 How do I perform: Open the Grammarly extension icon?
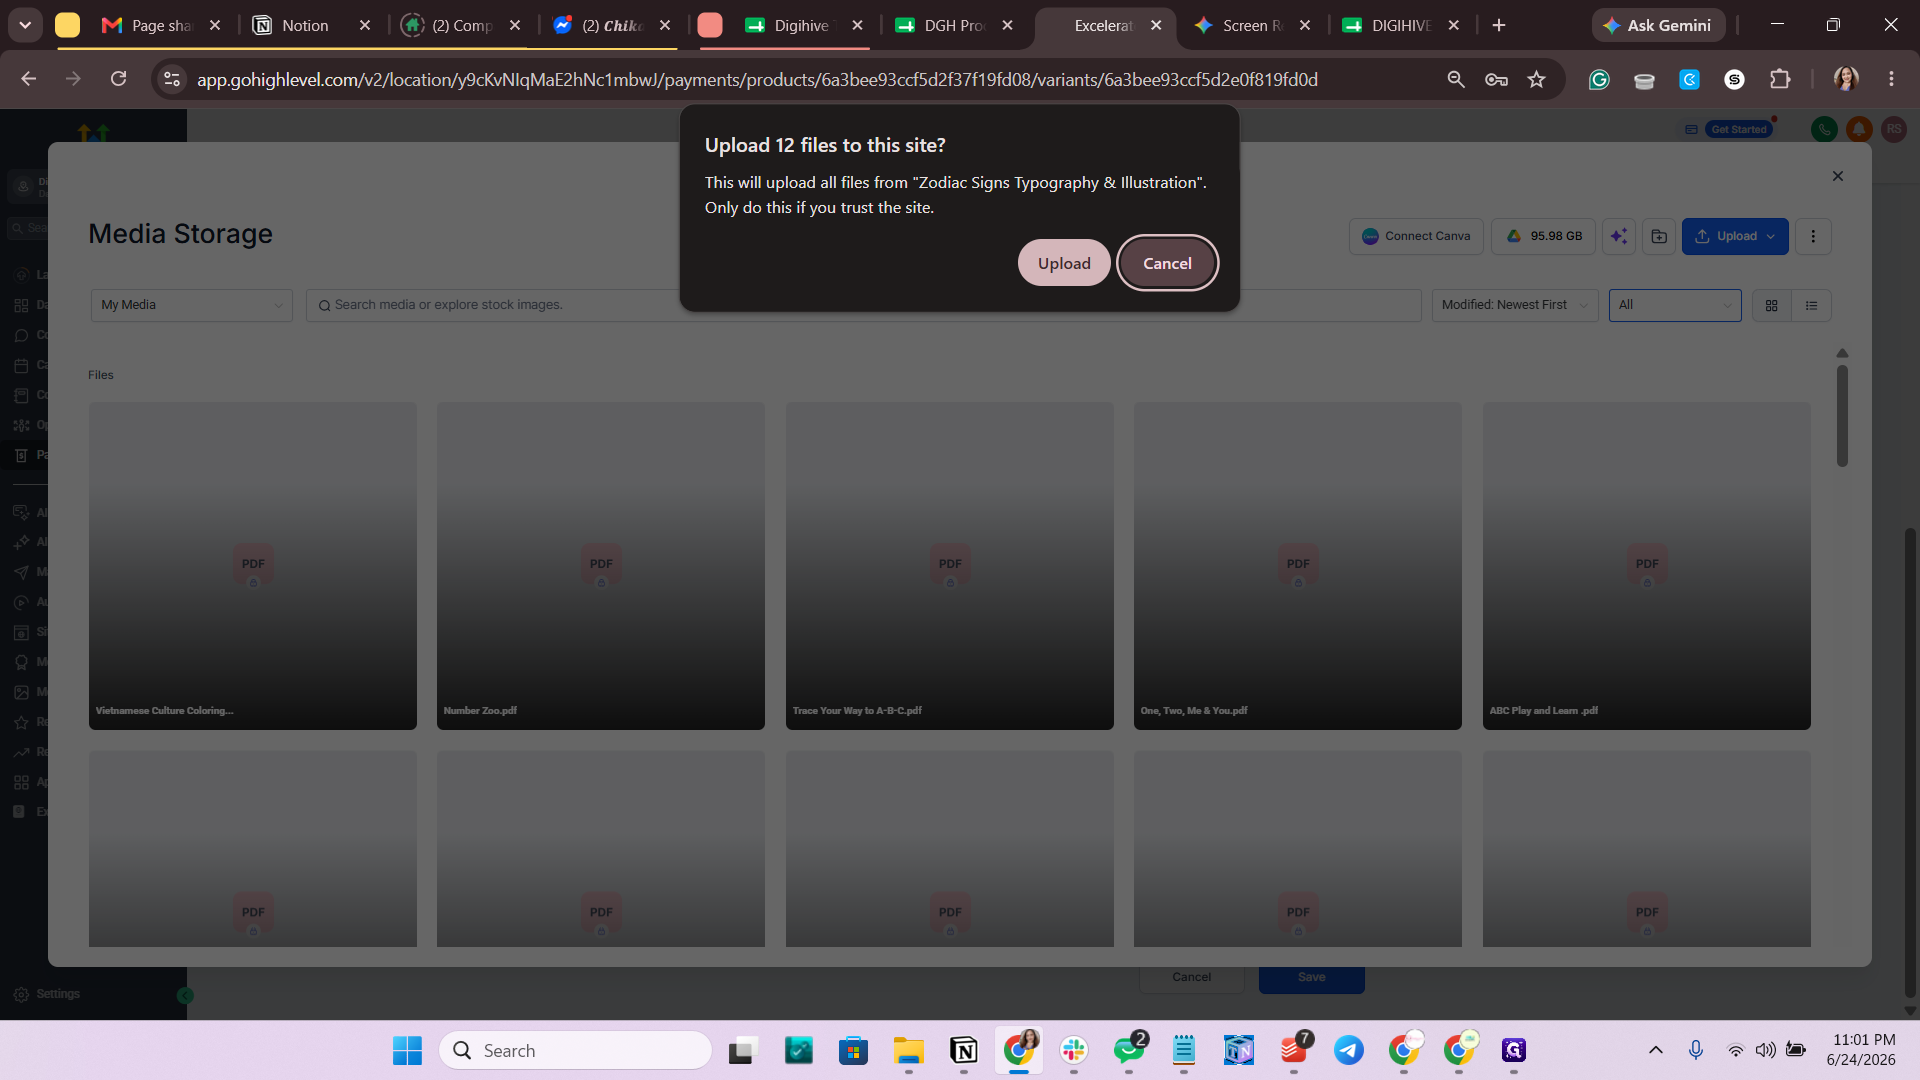(x=1599, y=79)
